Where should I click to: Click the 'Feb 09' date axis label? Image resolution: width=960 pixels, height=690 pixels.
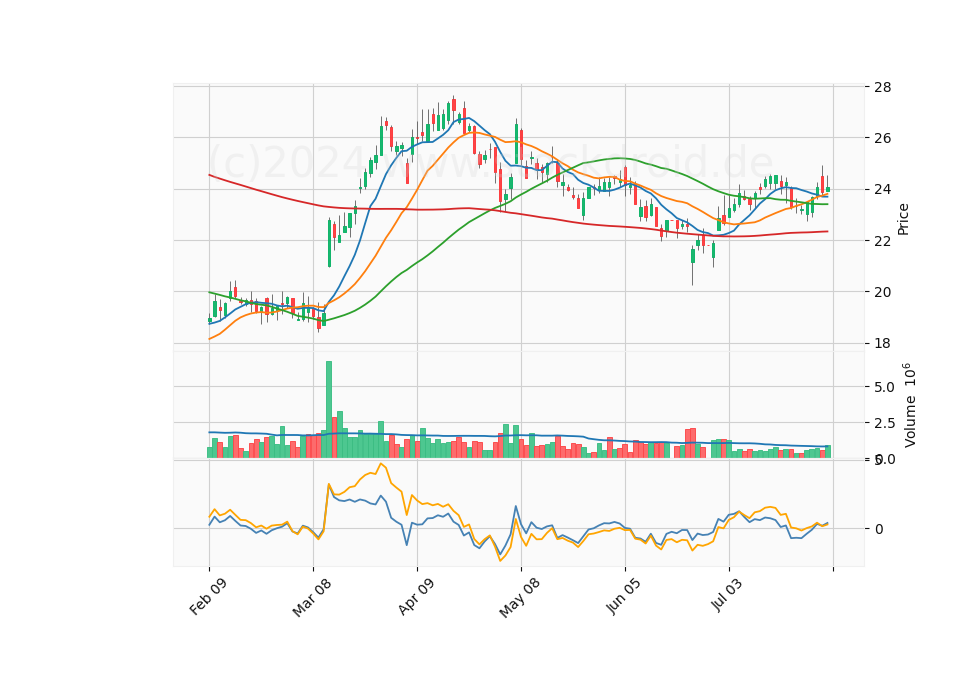tap(208, 596)
